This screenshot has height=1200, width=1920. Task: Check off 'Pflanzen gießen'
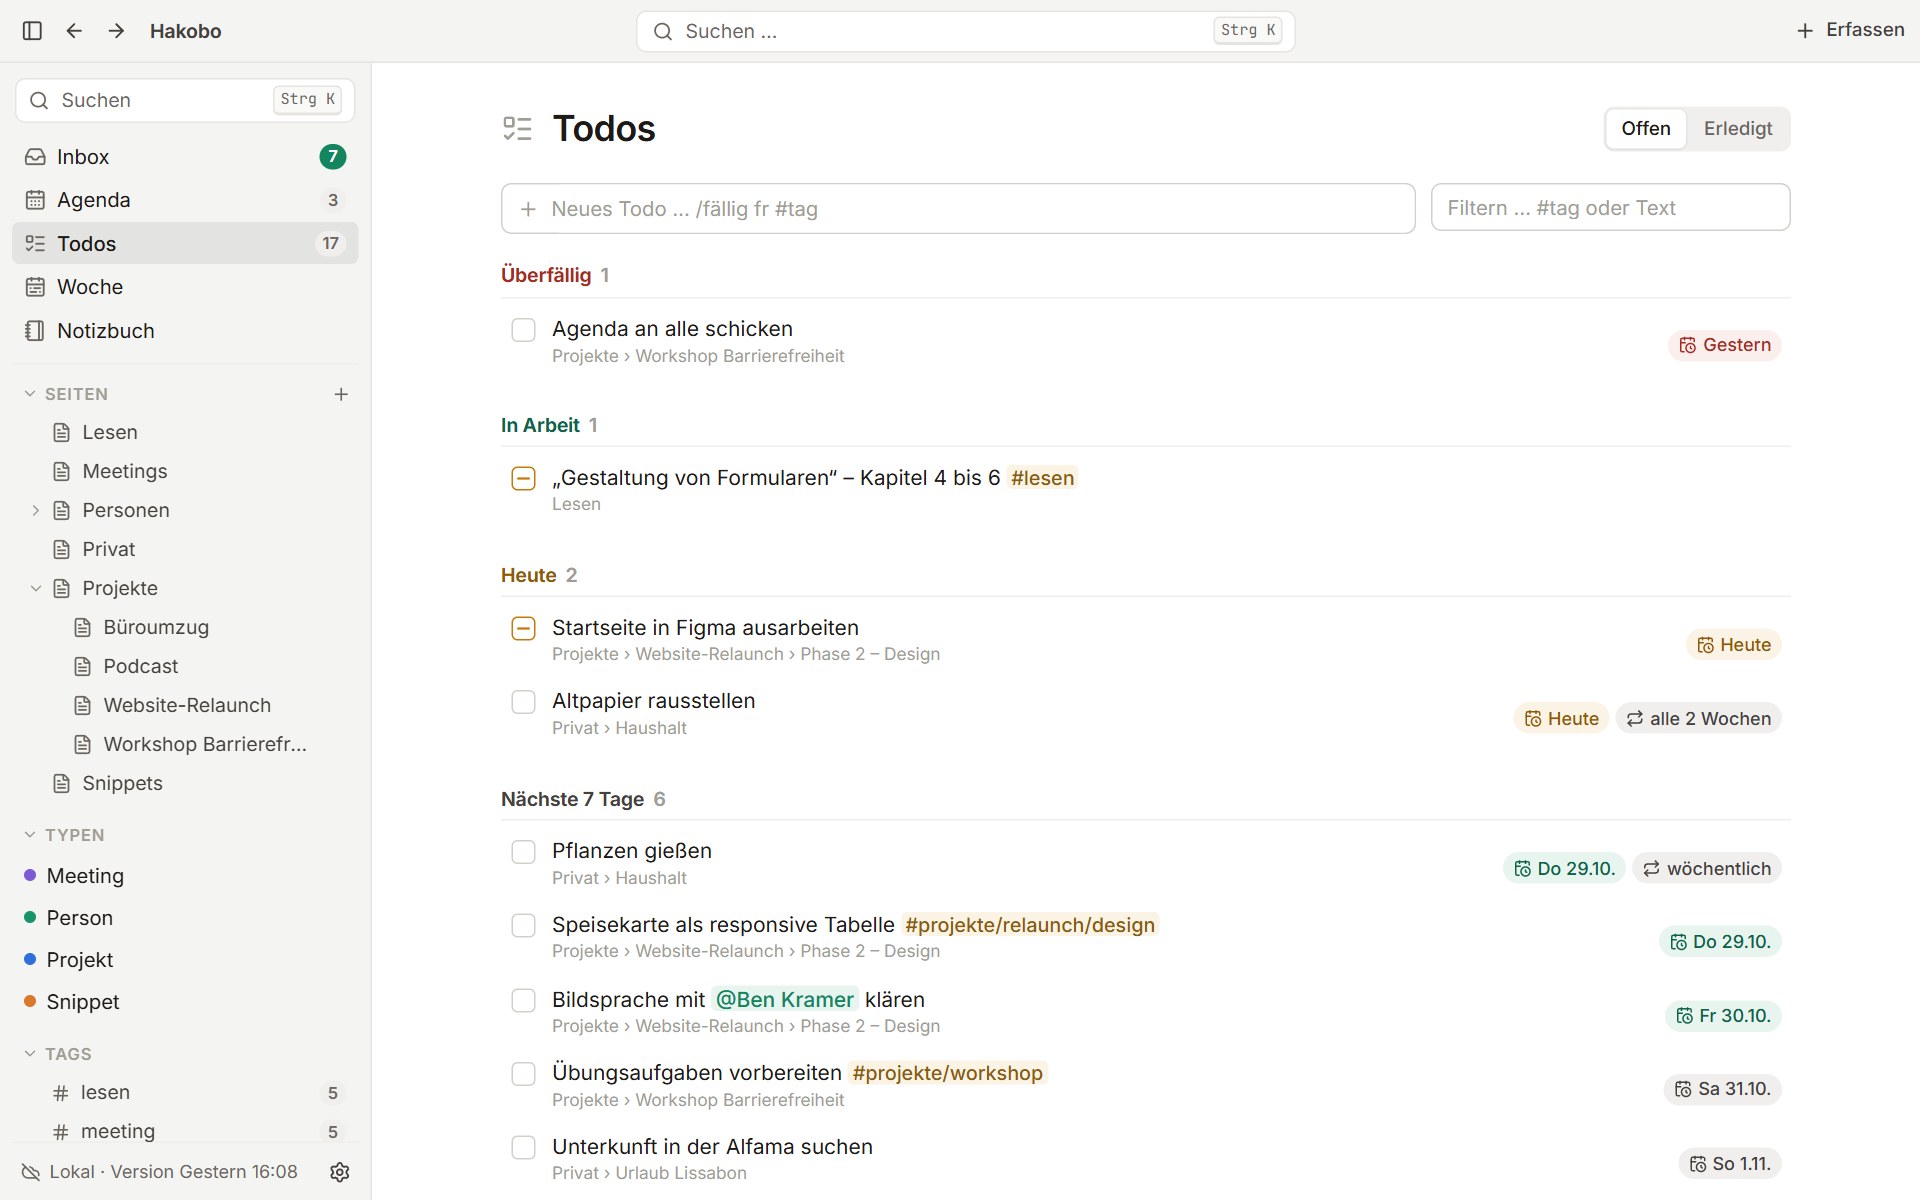[x=523, y=852]
